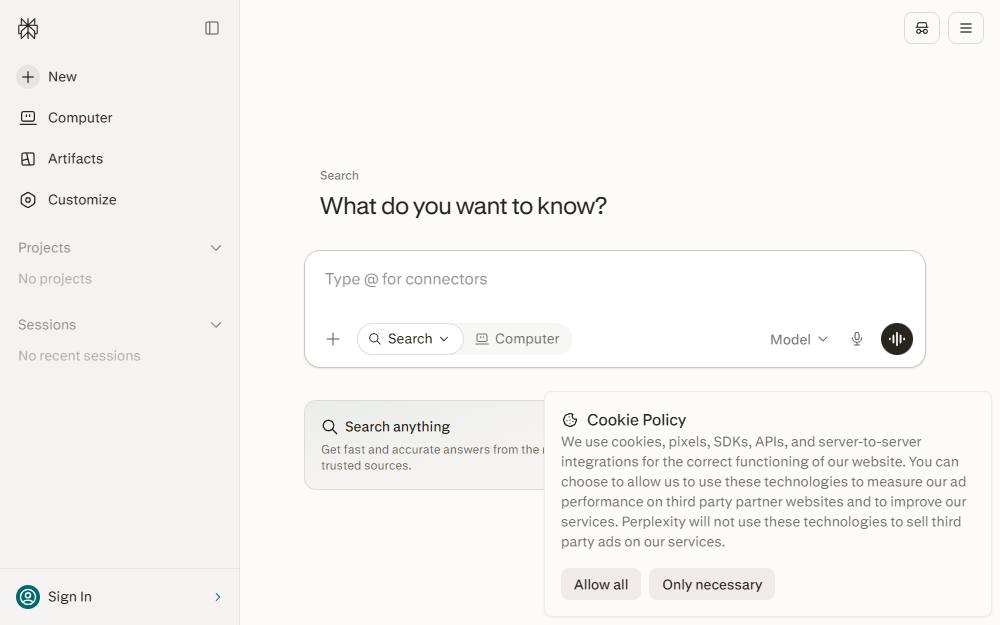Open the Search mode dropdown
This screenshot has height=625, width=1000.
[x=410, y=339]
